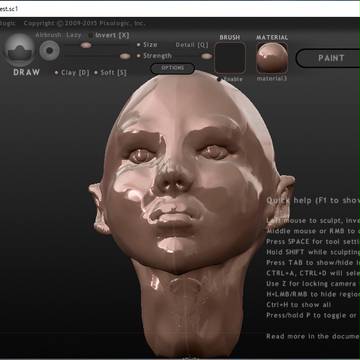Select the Draw brush tool icon
This screenshot has width=360, height=360.
20,50
